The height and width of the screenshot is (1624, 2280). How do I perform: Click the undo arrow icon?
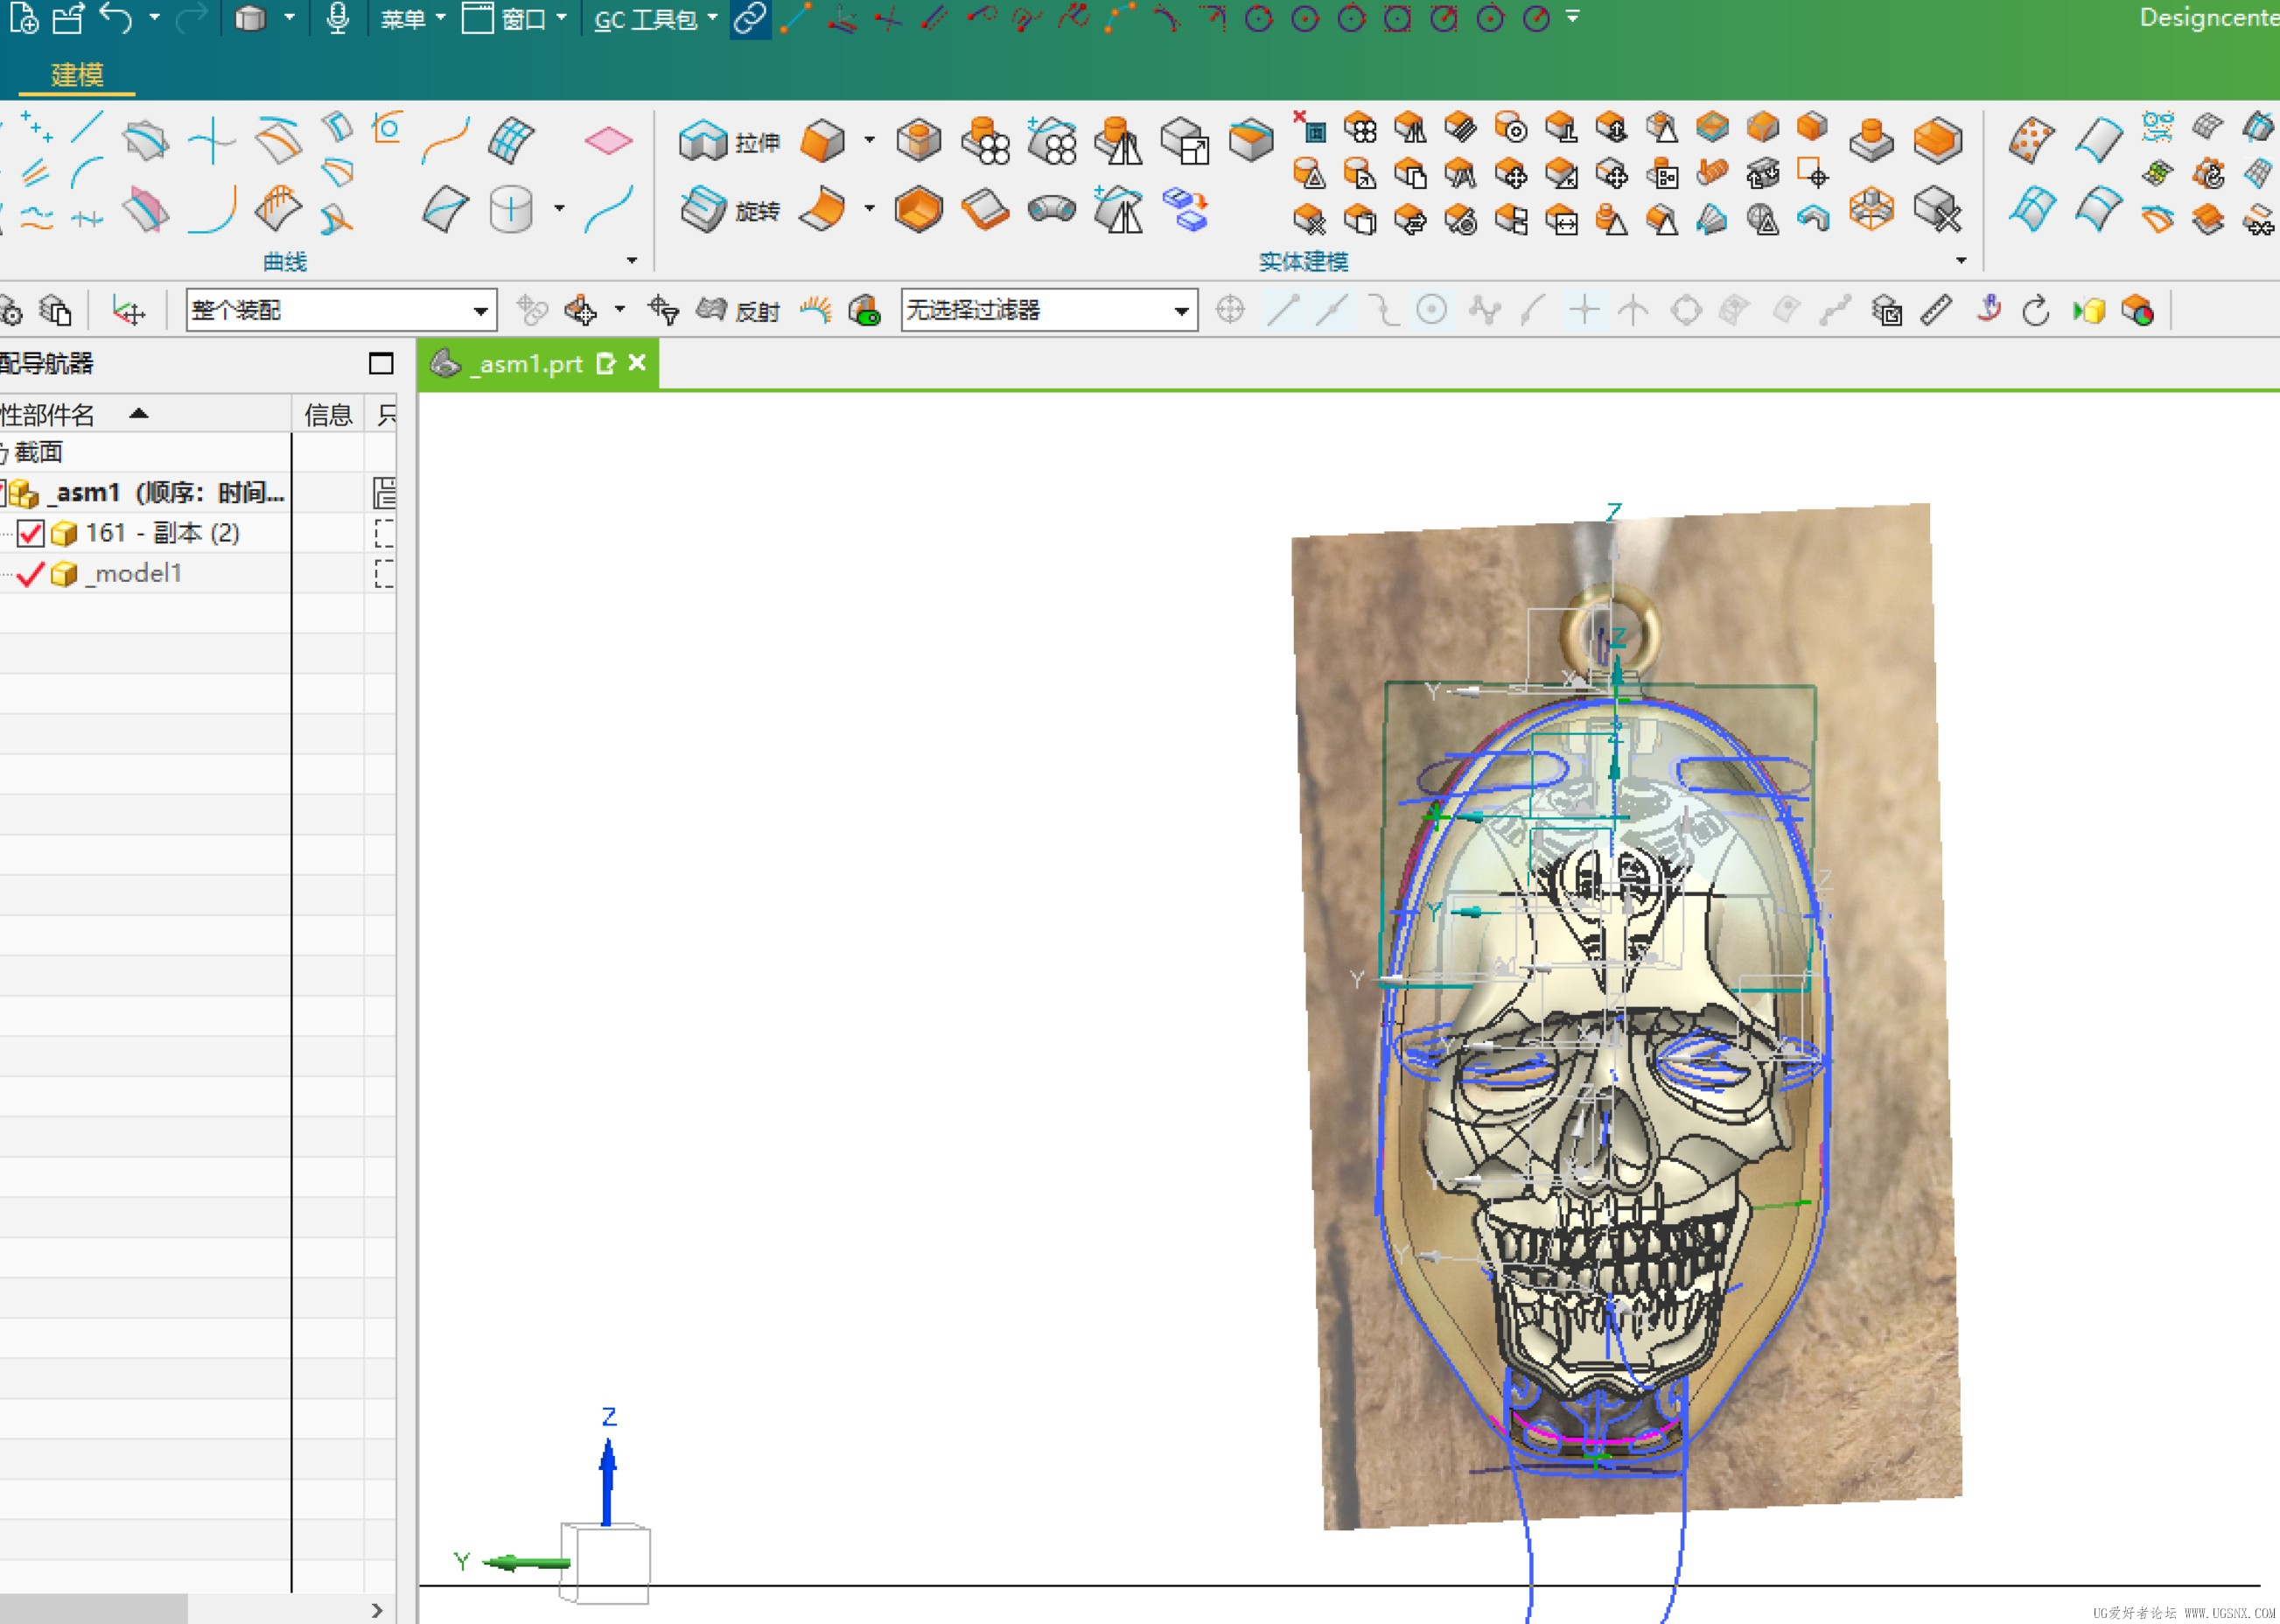(x=116, y=18)
